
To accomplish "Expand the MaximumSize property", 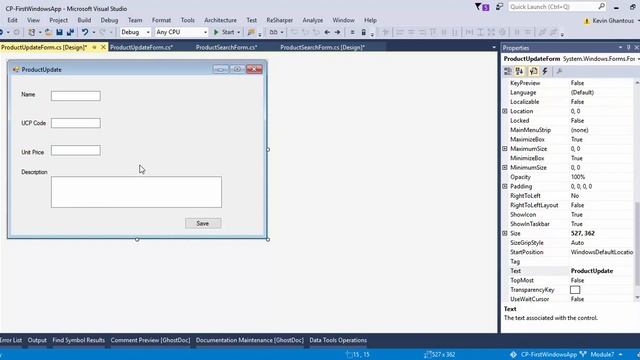I will pyautogui.click(x=505, y=149).
